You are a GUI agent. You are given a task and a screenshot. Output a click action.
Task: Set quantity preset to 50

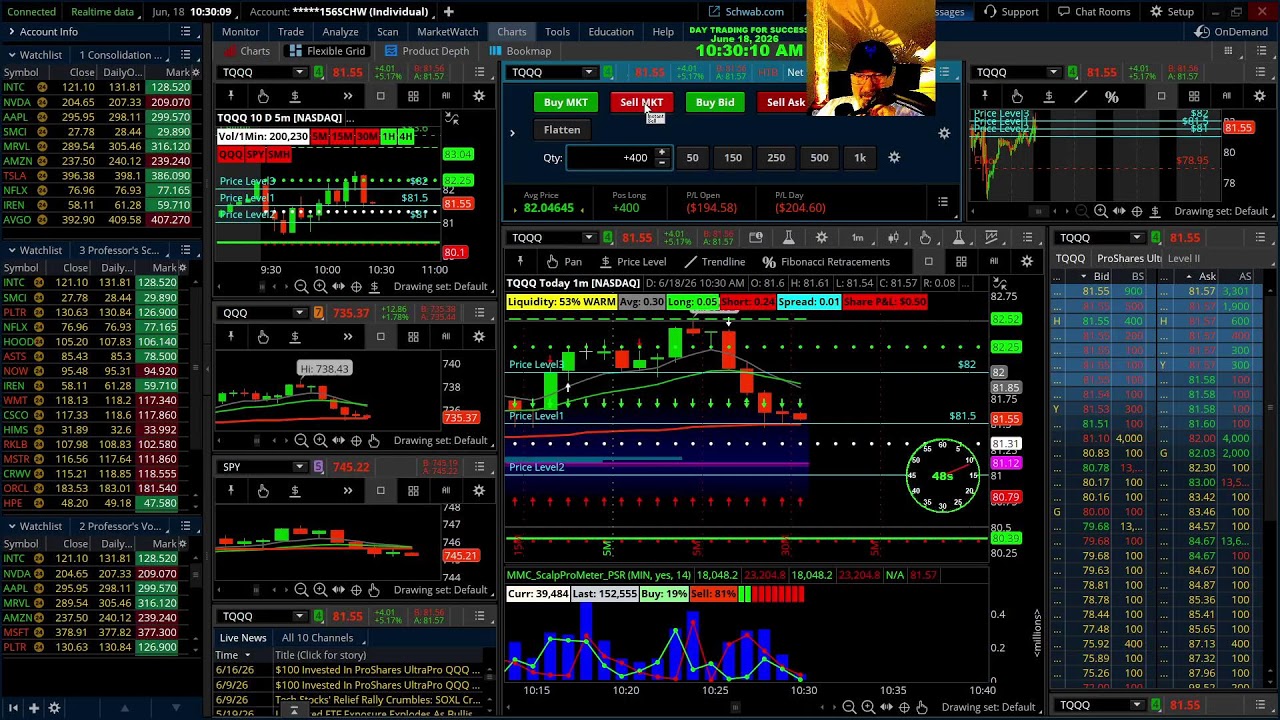(692, 158)
